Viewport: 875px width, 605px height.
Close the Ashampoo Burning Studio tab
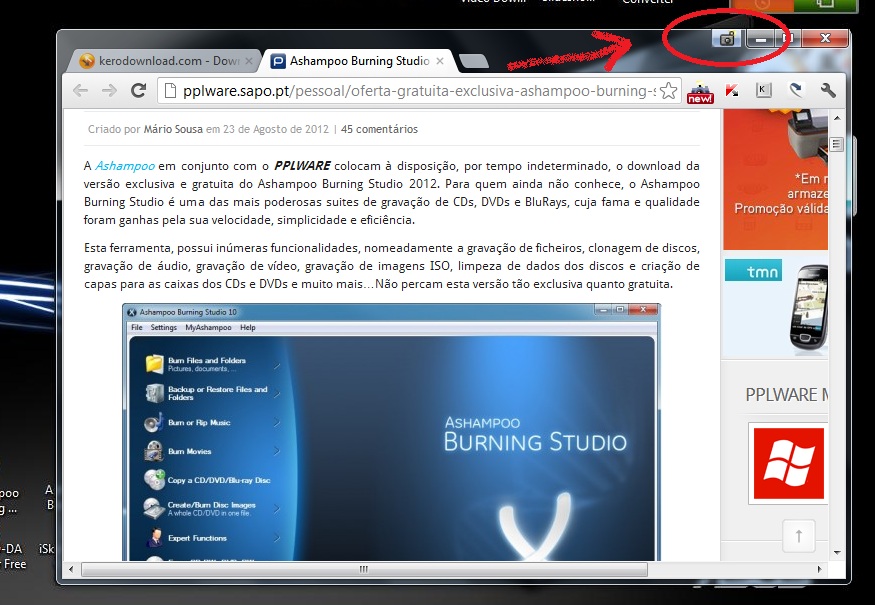point(440,61)
